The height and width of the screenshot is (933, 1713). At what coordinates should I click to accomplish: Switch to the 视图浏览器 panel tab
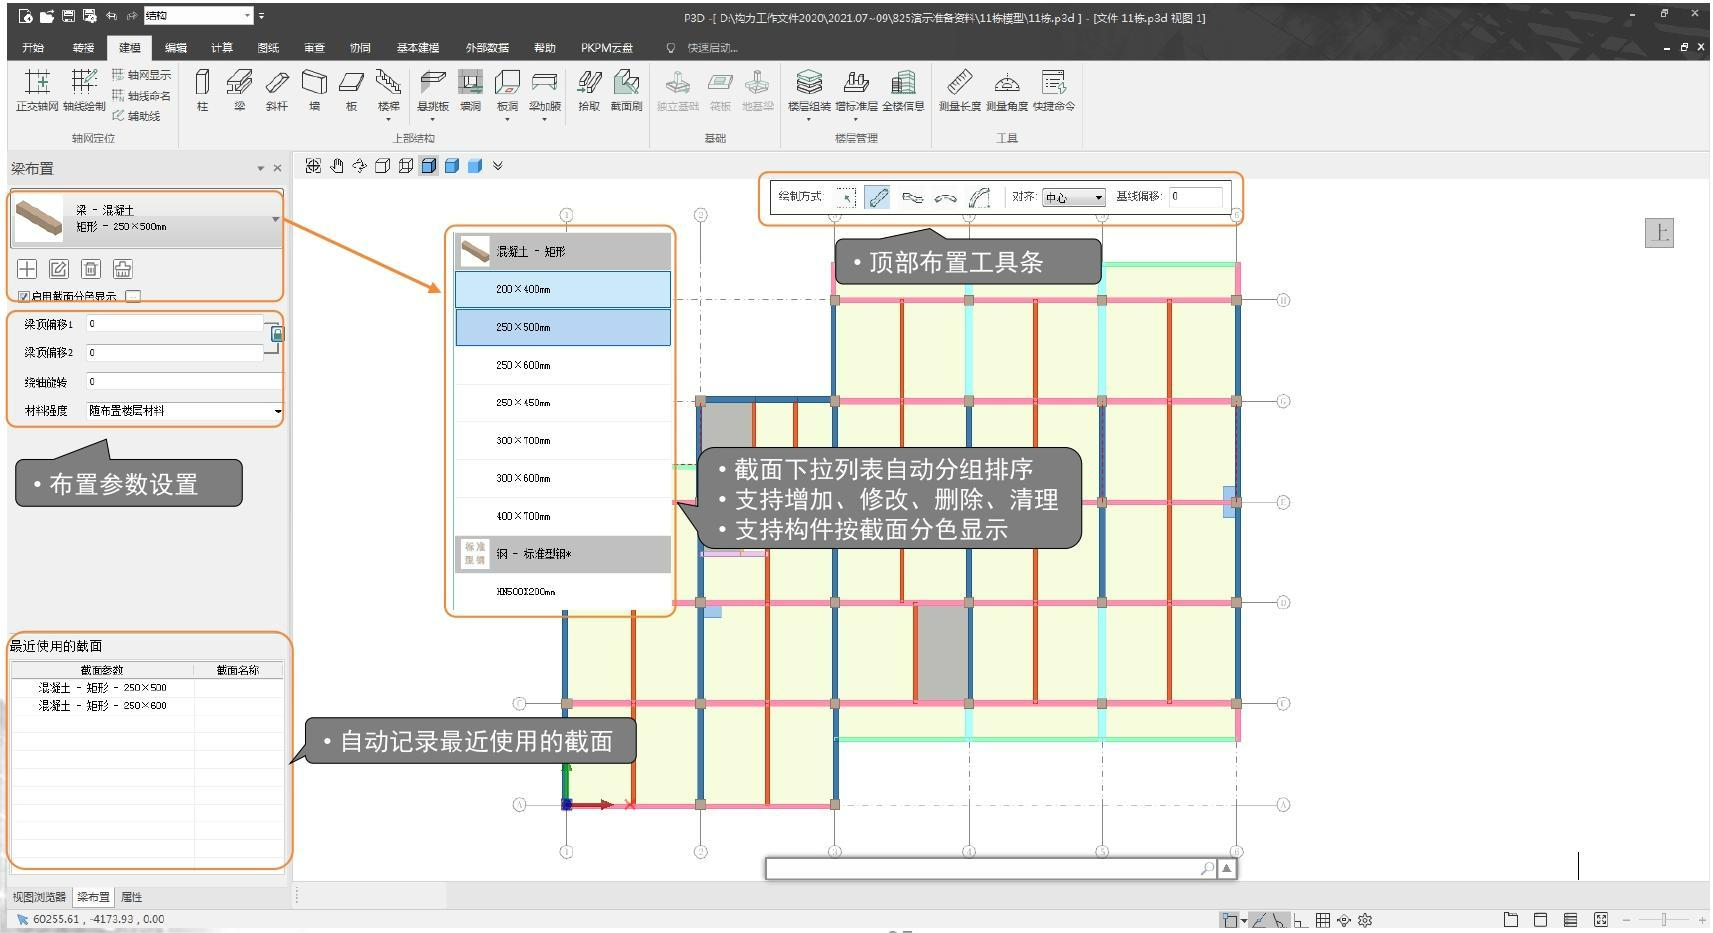tap(39, 897)
